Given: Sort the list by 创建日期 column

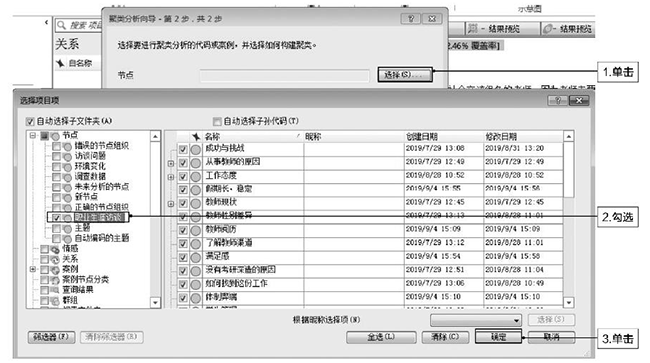Looking at the screenshot, I should click(x=444, y=137).
